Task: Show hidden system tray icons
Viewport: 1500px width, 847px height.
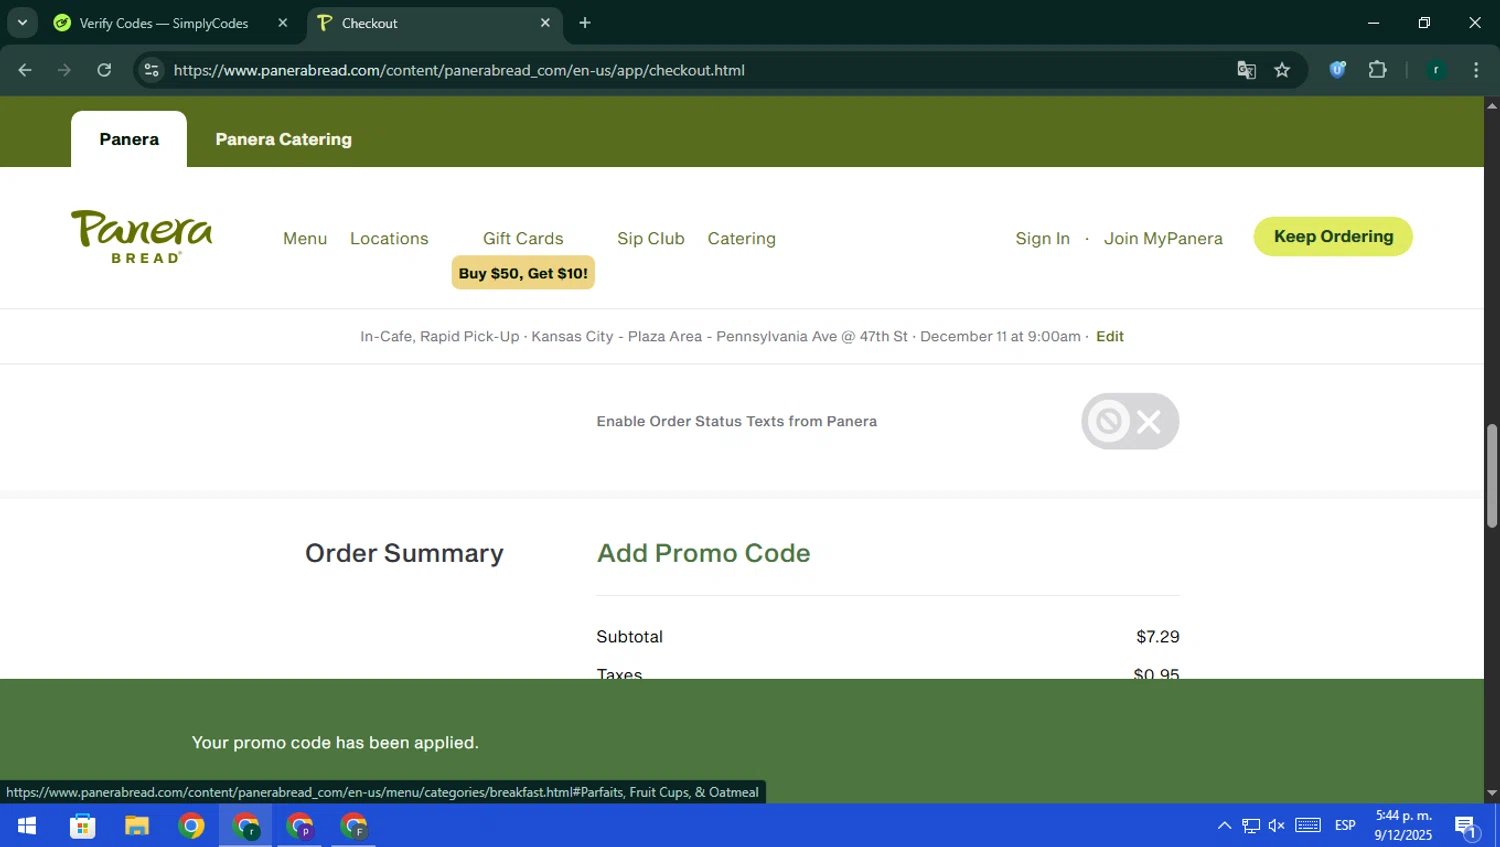Action: coord(1224,826)
